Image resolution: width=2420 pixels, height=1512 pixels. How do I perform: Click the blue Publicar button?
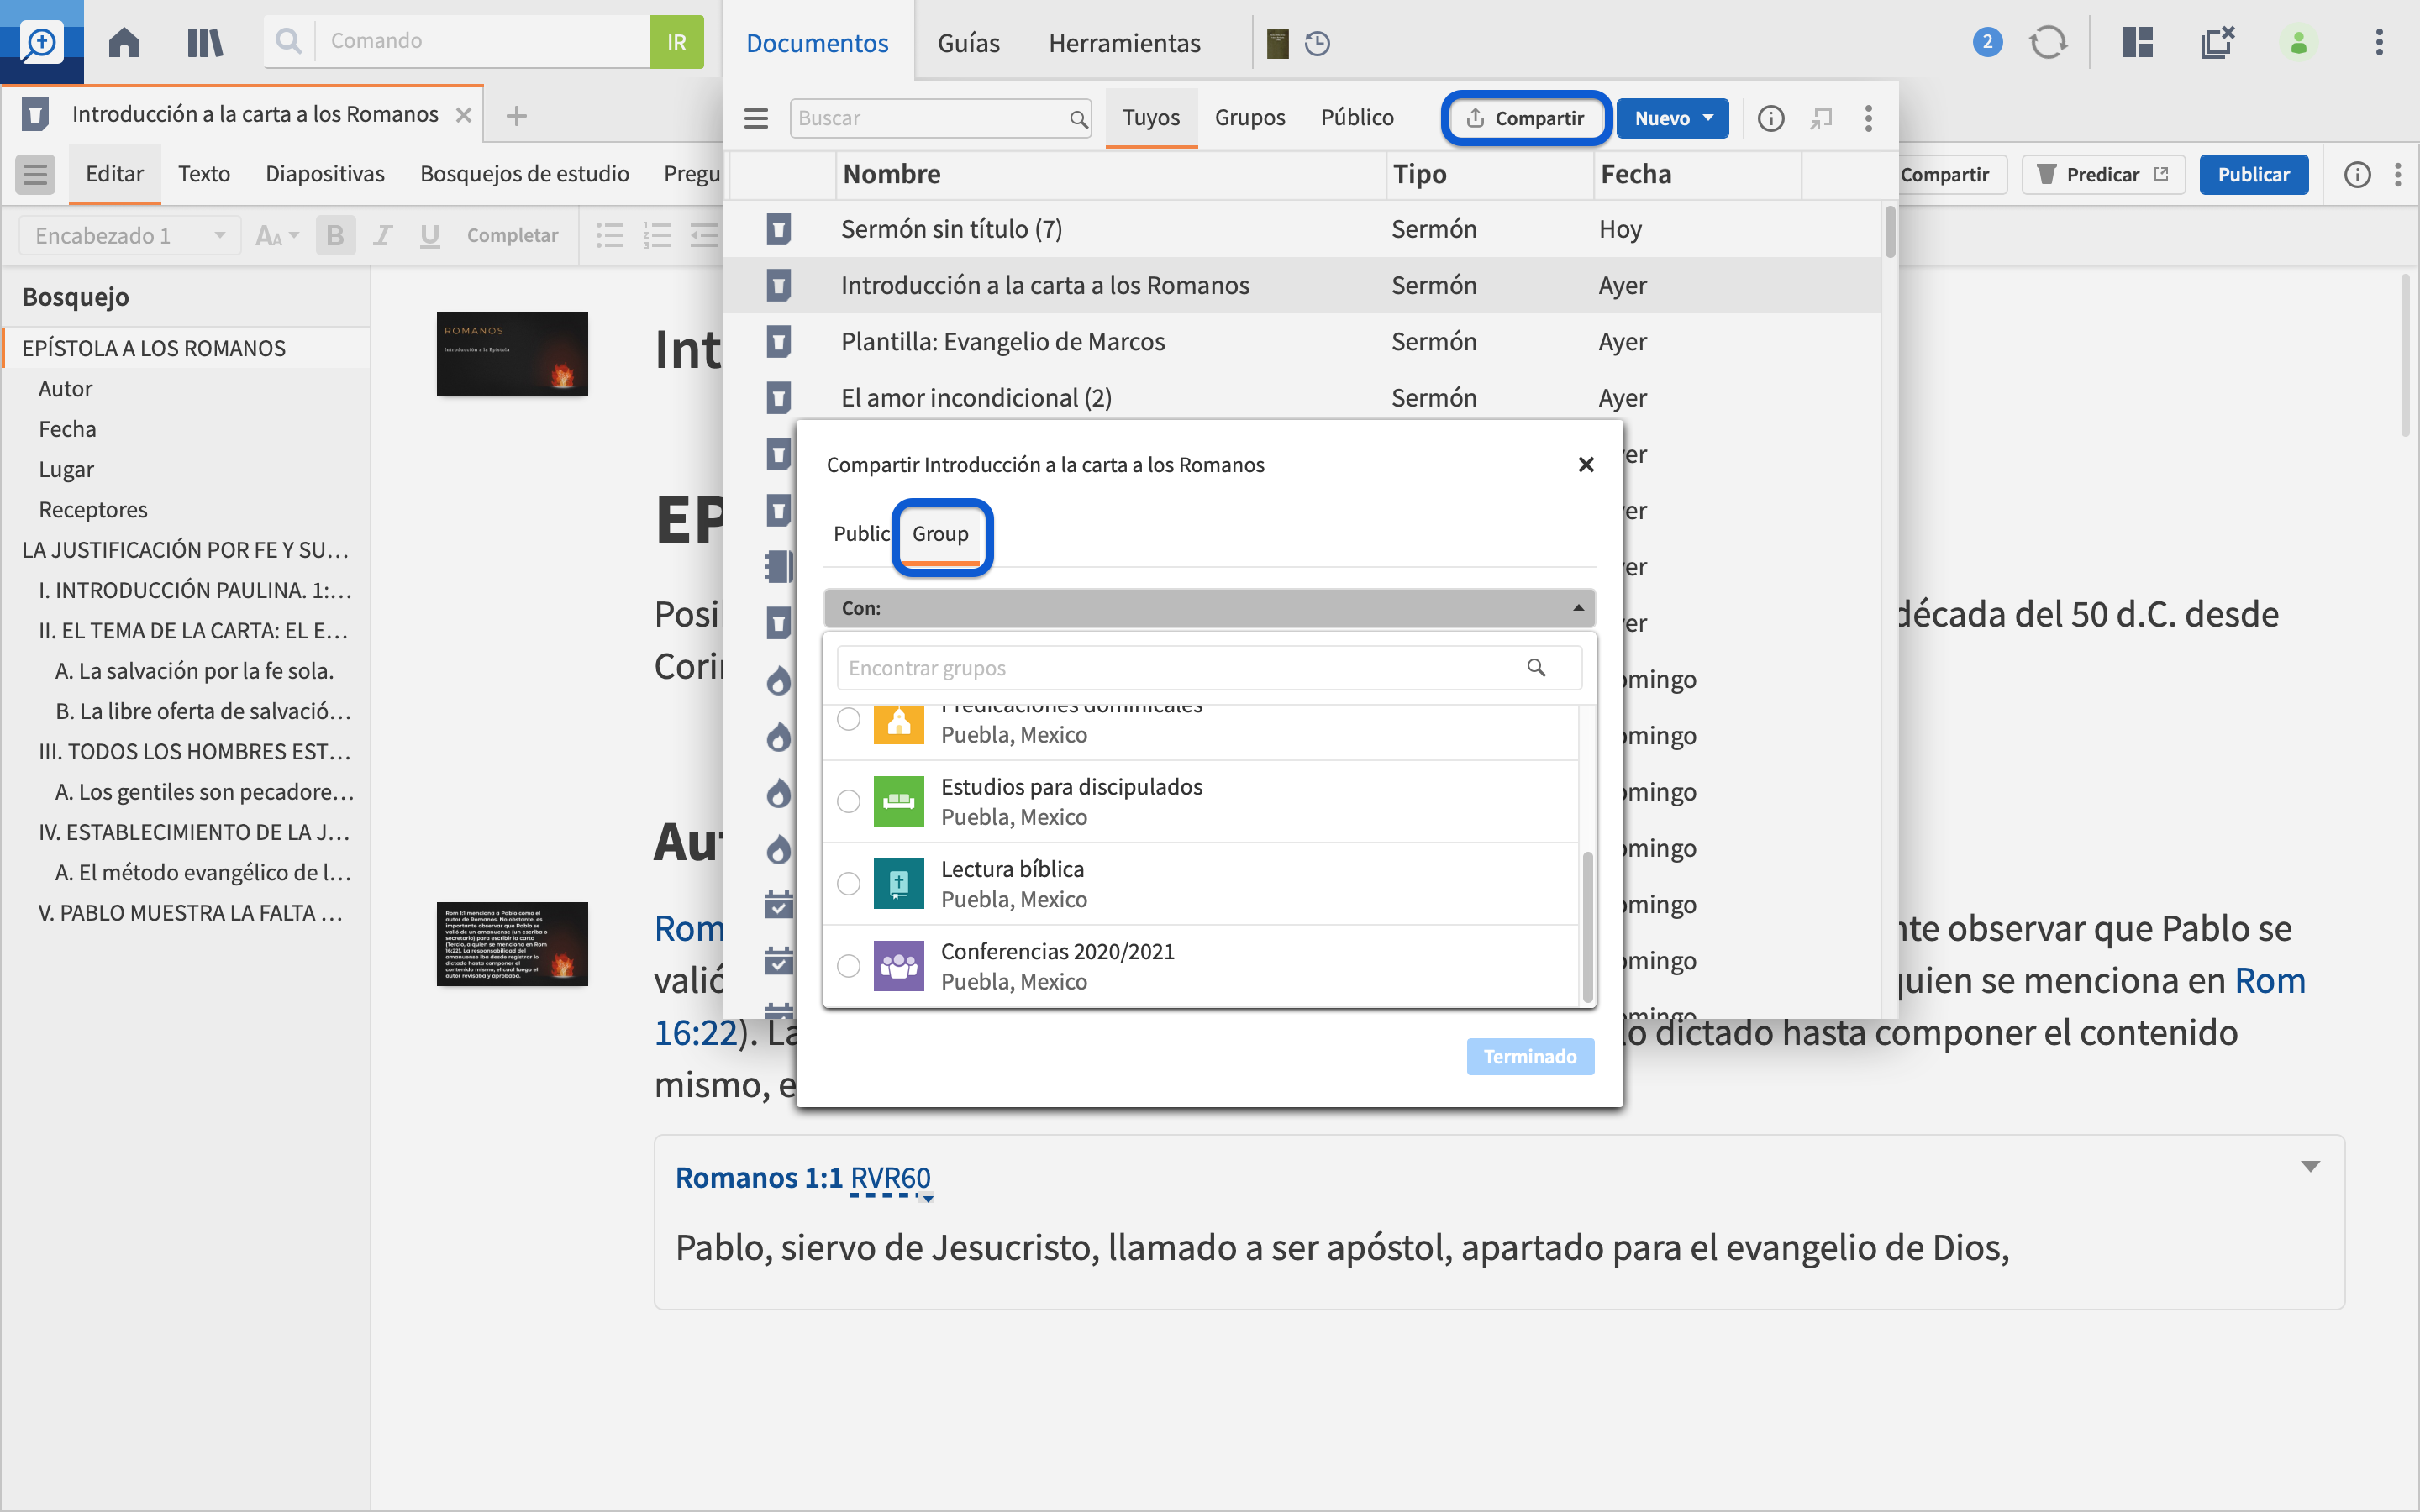[x=2253, y=174]
